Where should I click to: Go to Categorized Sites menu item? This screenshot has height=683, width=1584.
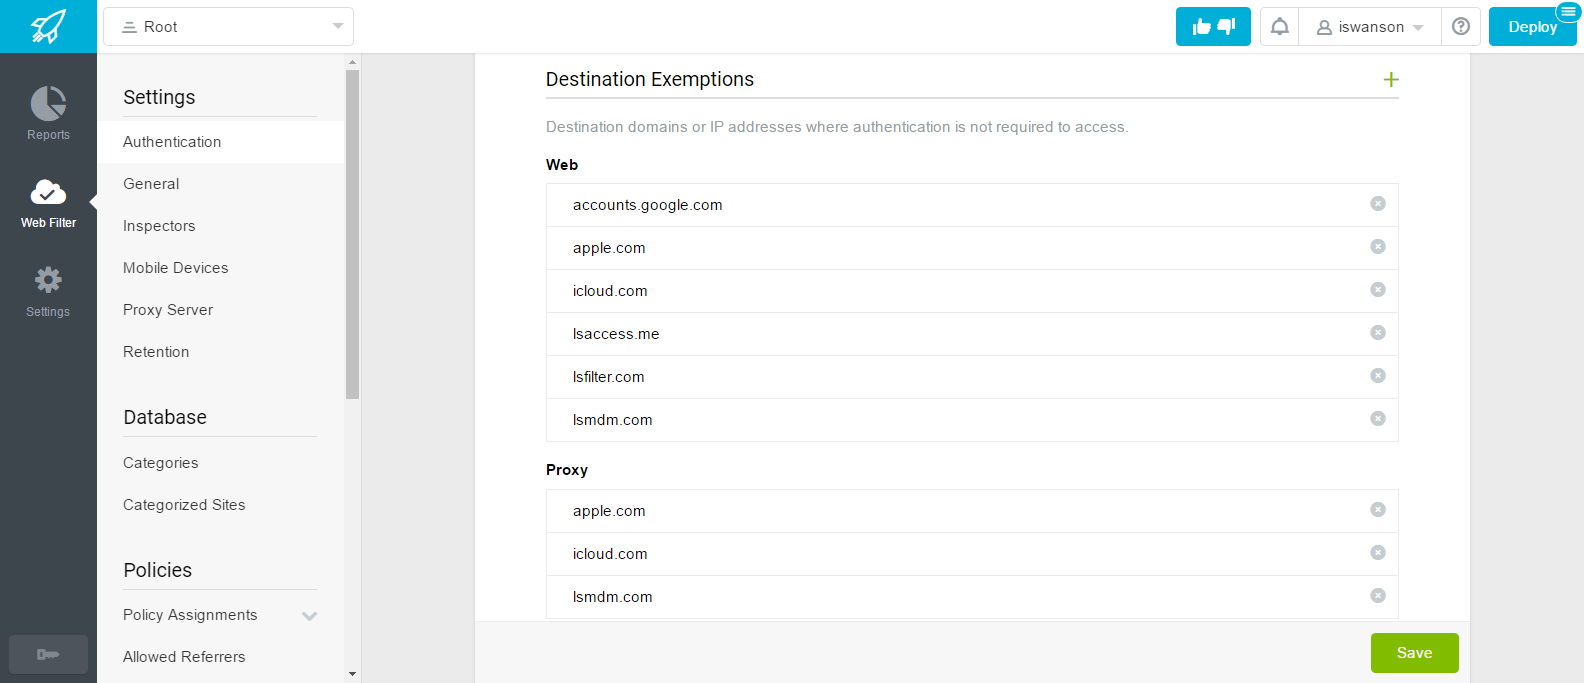(x=184, y=505)
